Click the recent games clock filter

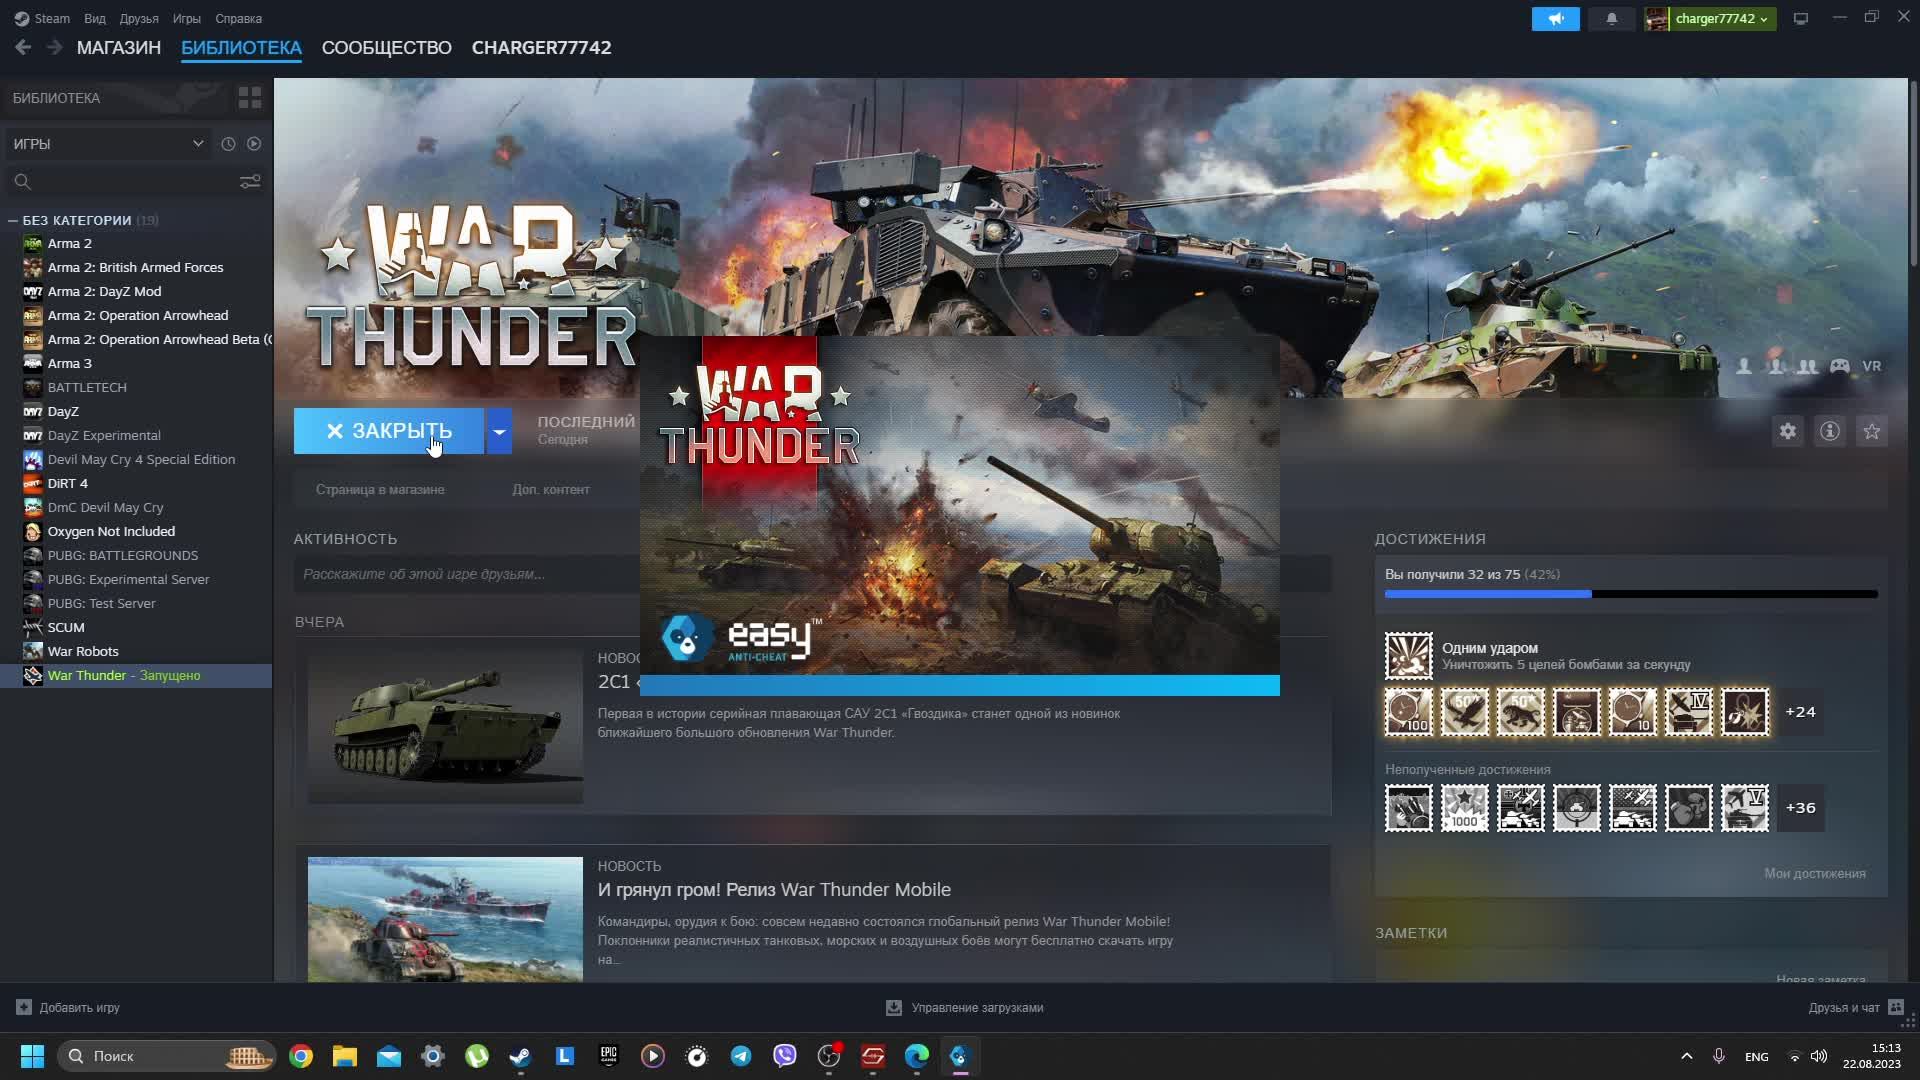pos(228,144)
